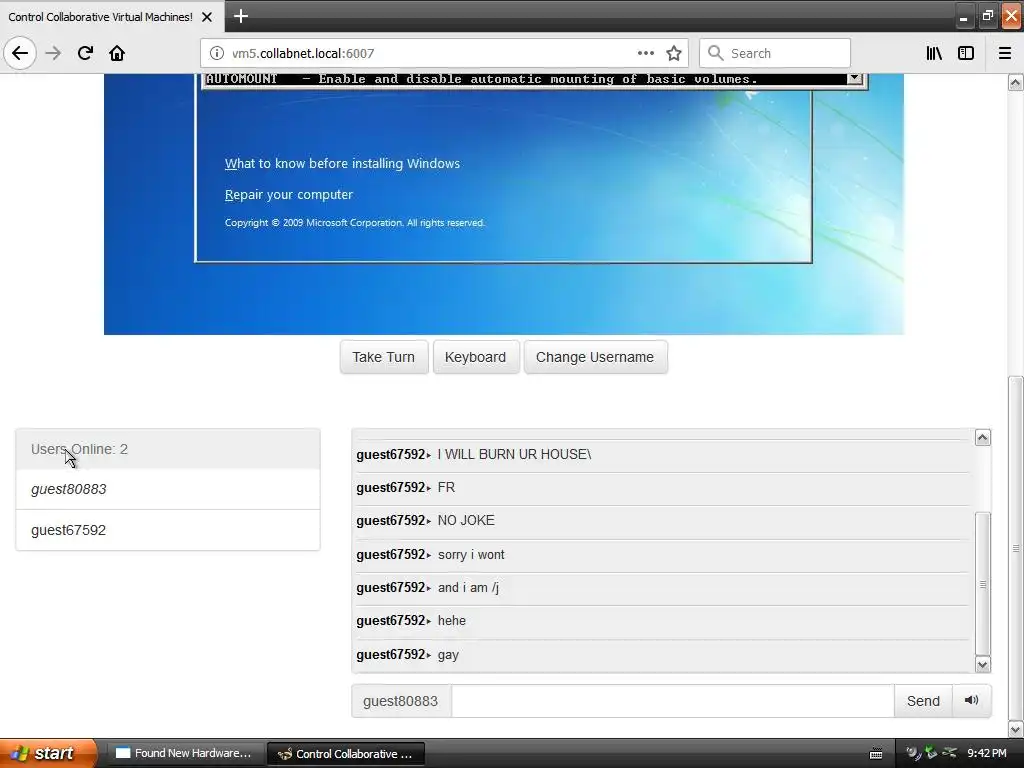Screen dimensions: 1024x768
Task: Go back to the previous page
Action: 20,53
